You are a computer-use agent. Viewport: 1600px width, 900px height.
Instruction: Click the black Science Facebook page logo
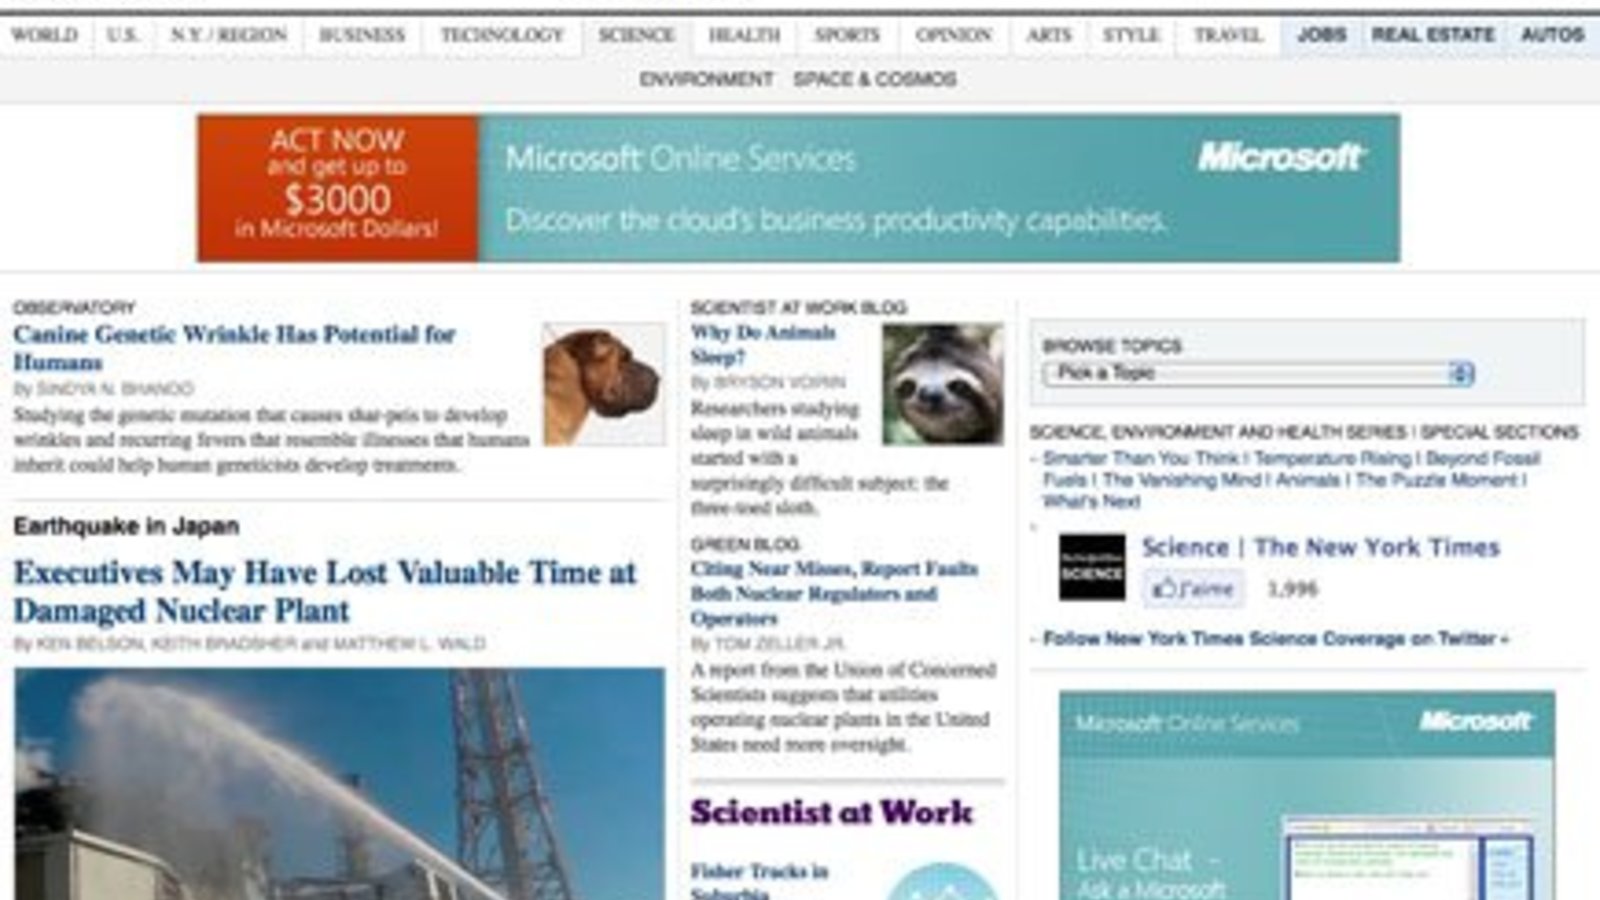[x=1092, y=567]
